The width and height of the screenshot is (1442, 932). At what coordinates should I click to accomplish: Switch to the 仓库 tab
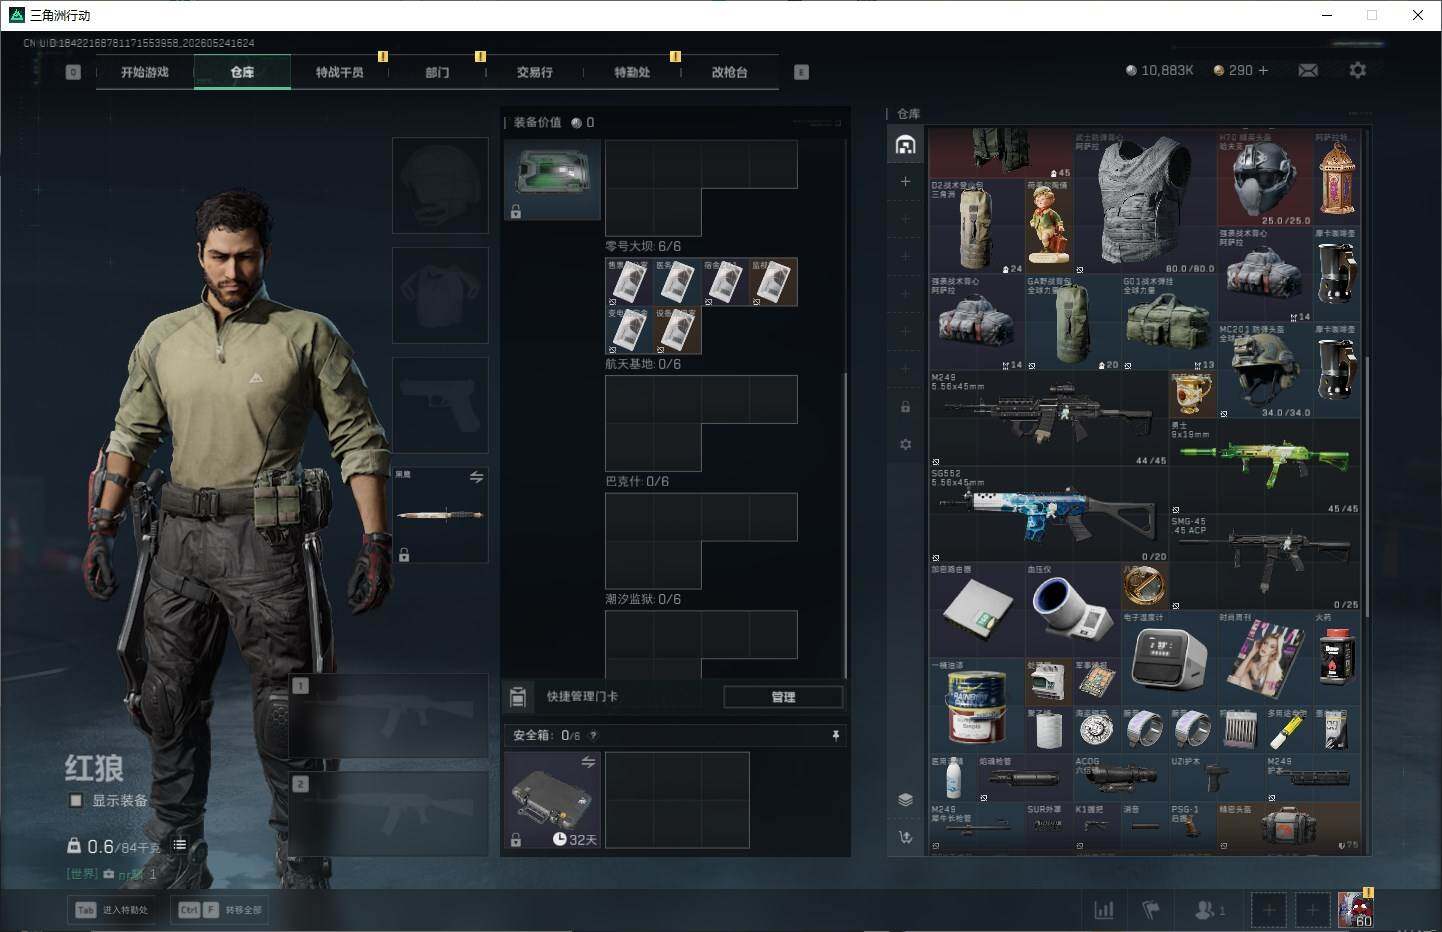(x=242, y=72)
